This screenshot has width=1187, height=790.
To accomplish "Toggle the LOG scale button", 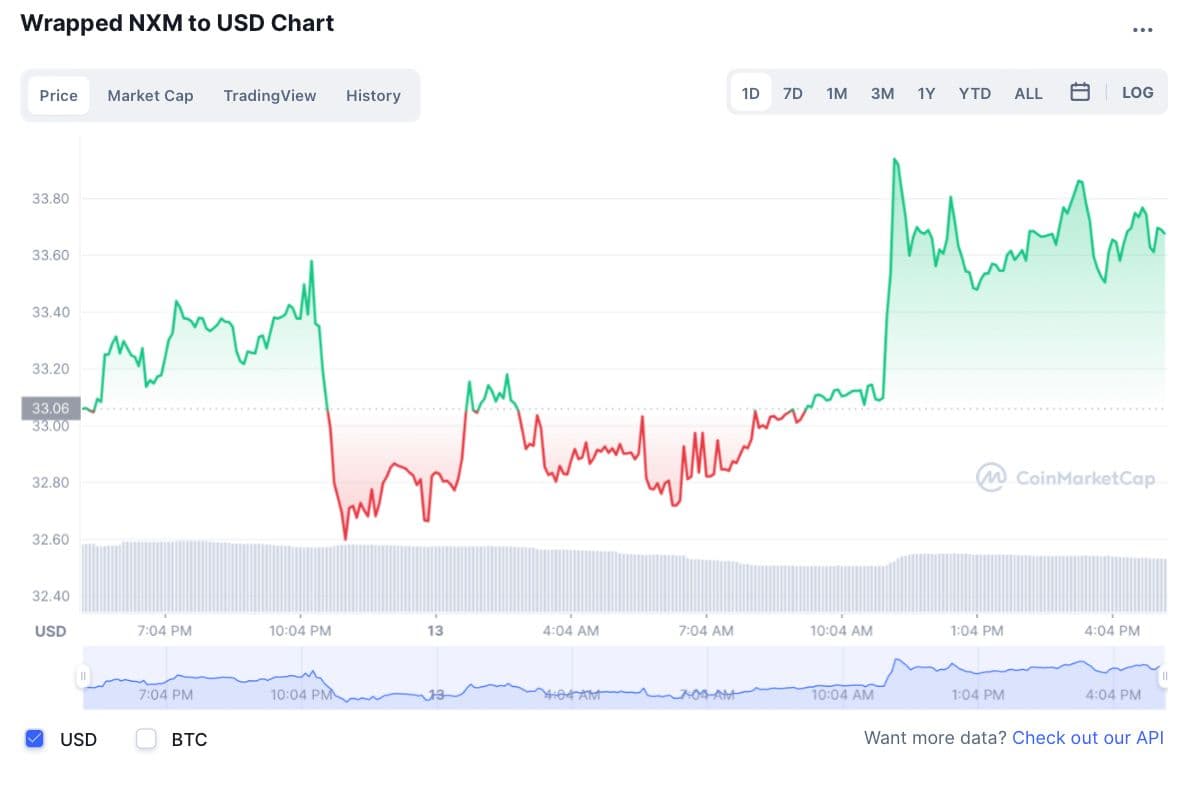I will pyautogui.click(x=1137, y=93).
